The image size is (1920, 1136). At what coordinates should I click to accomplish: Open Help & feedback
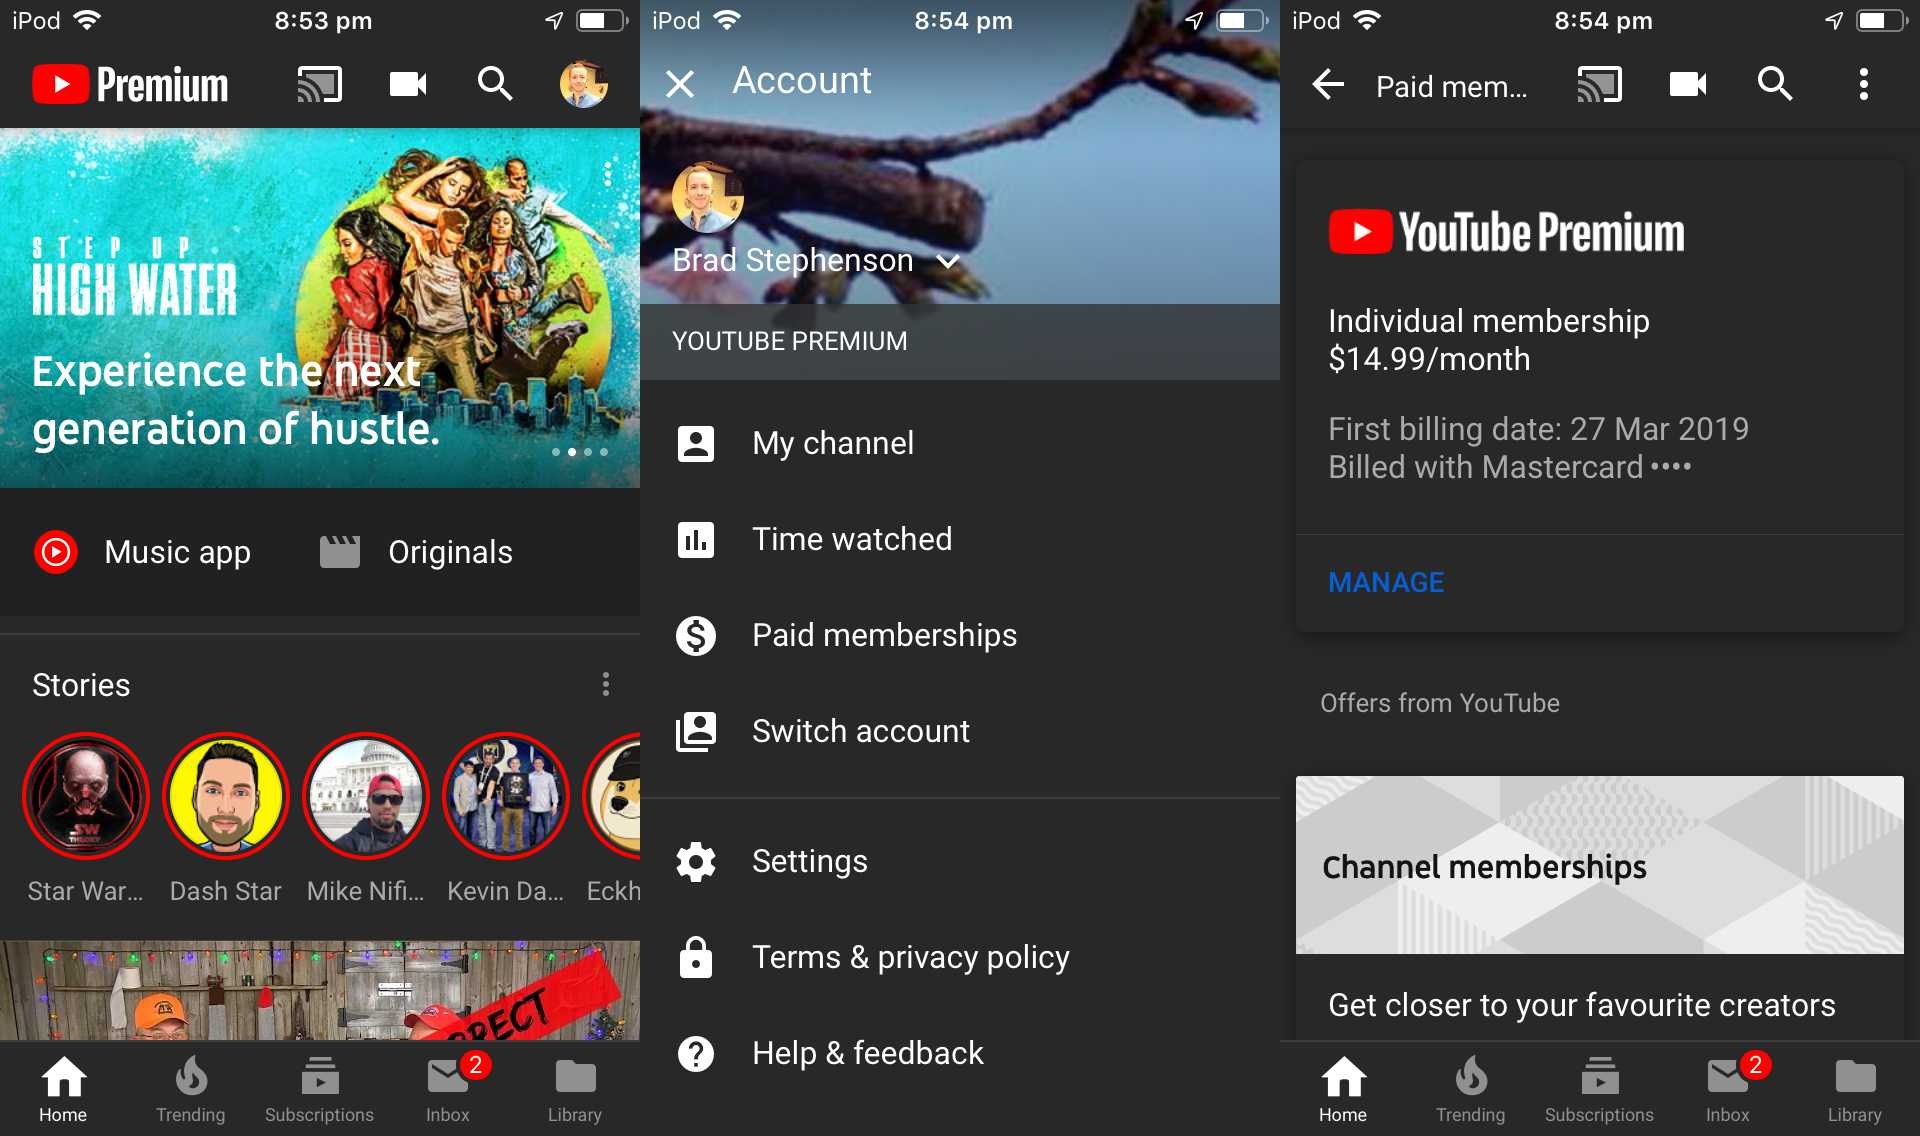960,1053
